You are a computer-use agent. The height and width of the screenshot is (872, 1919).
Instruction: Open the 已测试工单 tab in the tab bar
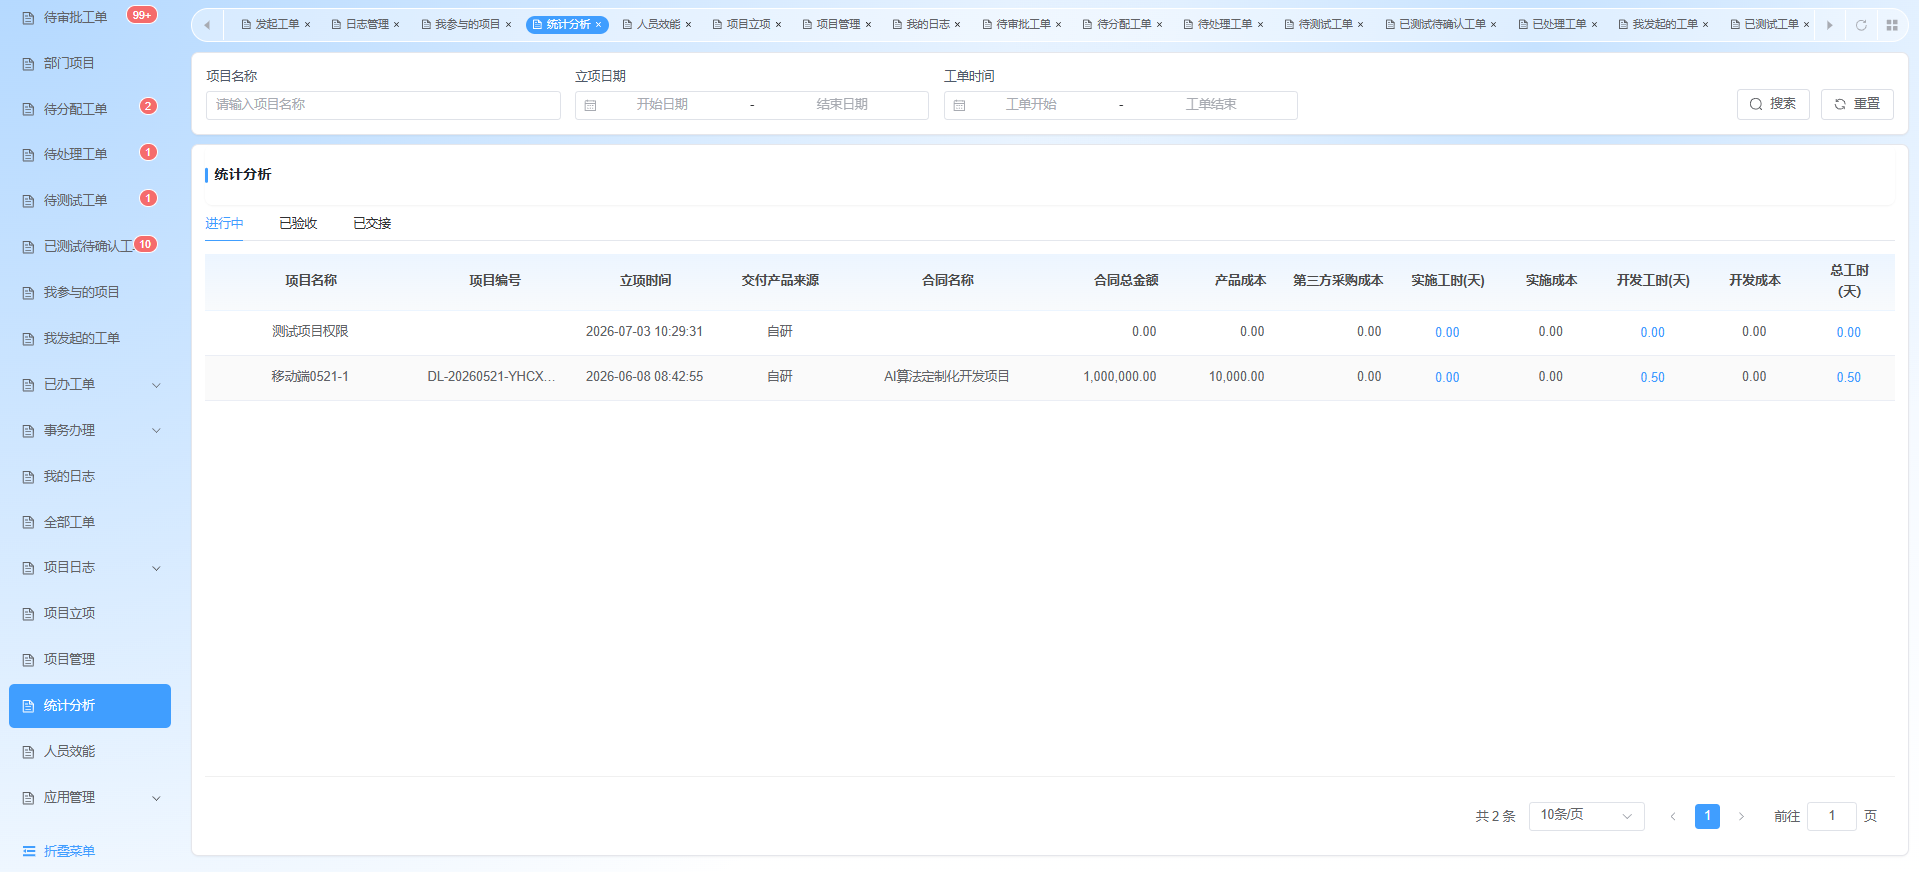pos(1771,25)
